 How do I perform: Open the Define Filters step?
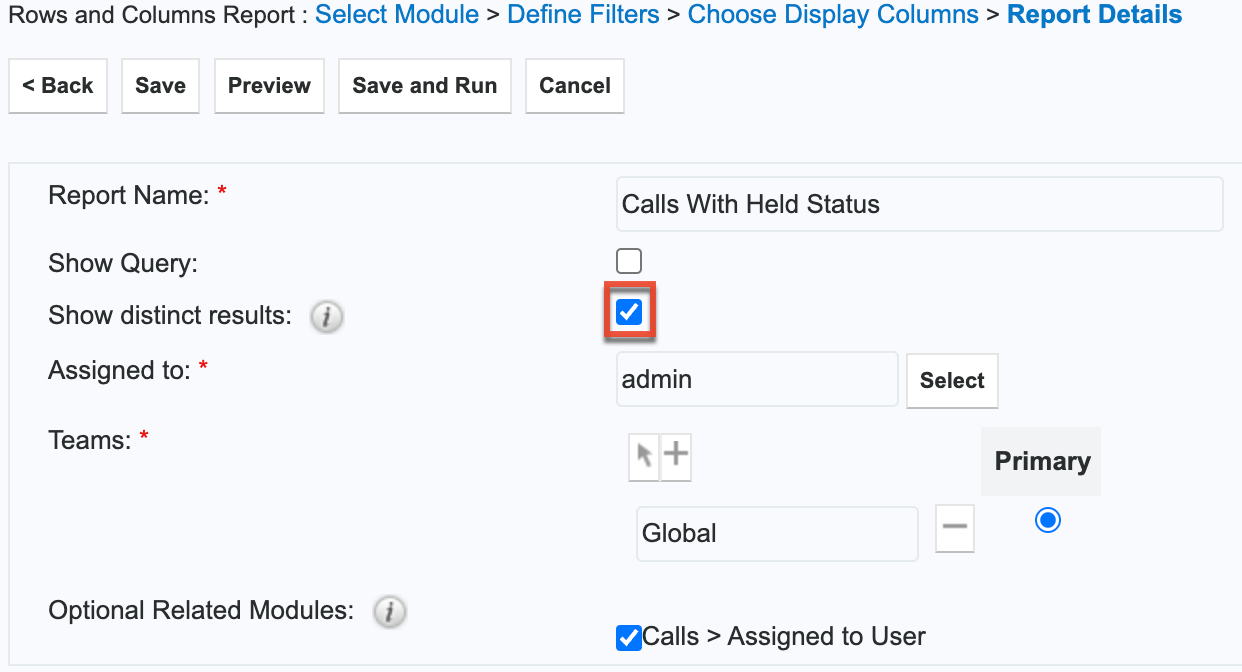point(583,15)
